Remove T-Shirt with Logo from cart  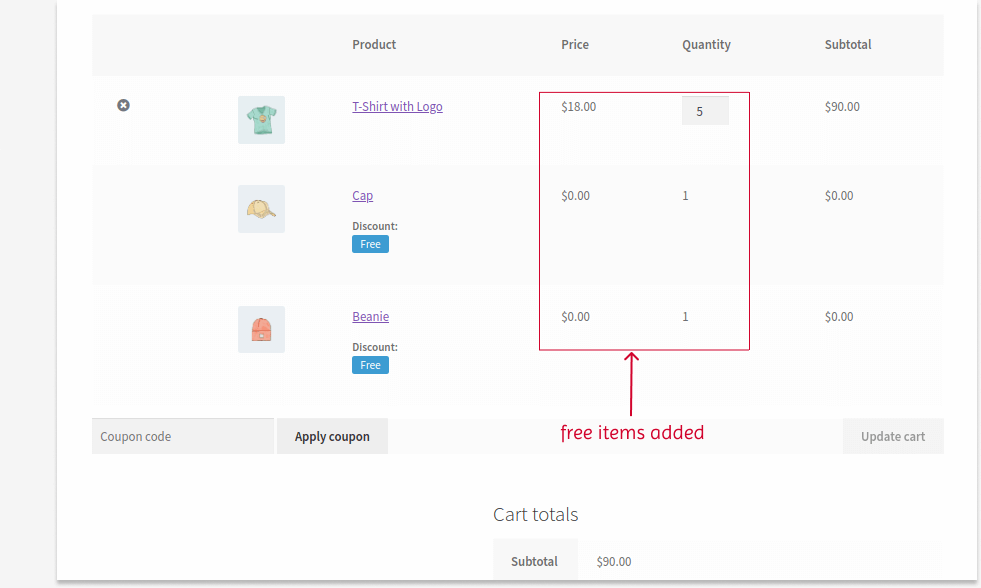point(123,105)
